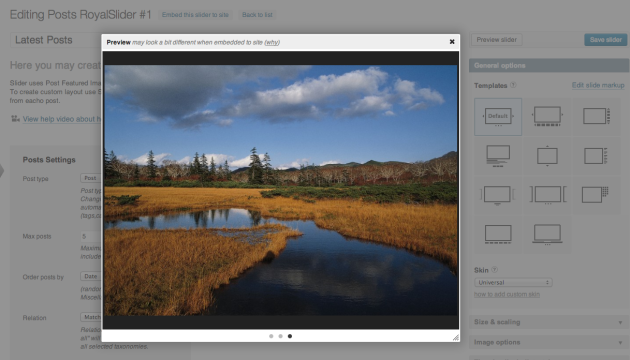Select the Default slider template
The width and height of the screenshot is (630, 360).
click(x=498, y=117)
